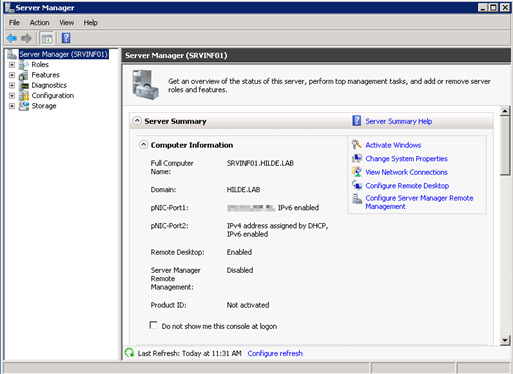Click the green refresh icon by Last Refresh

[129, 353]
